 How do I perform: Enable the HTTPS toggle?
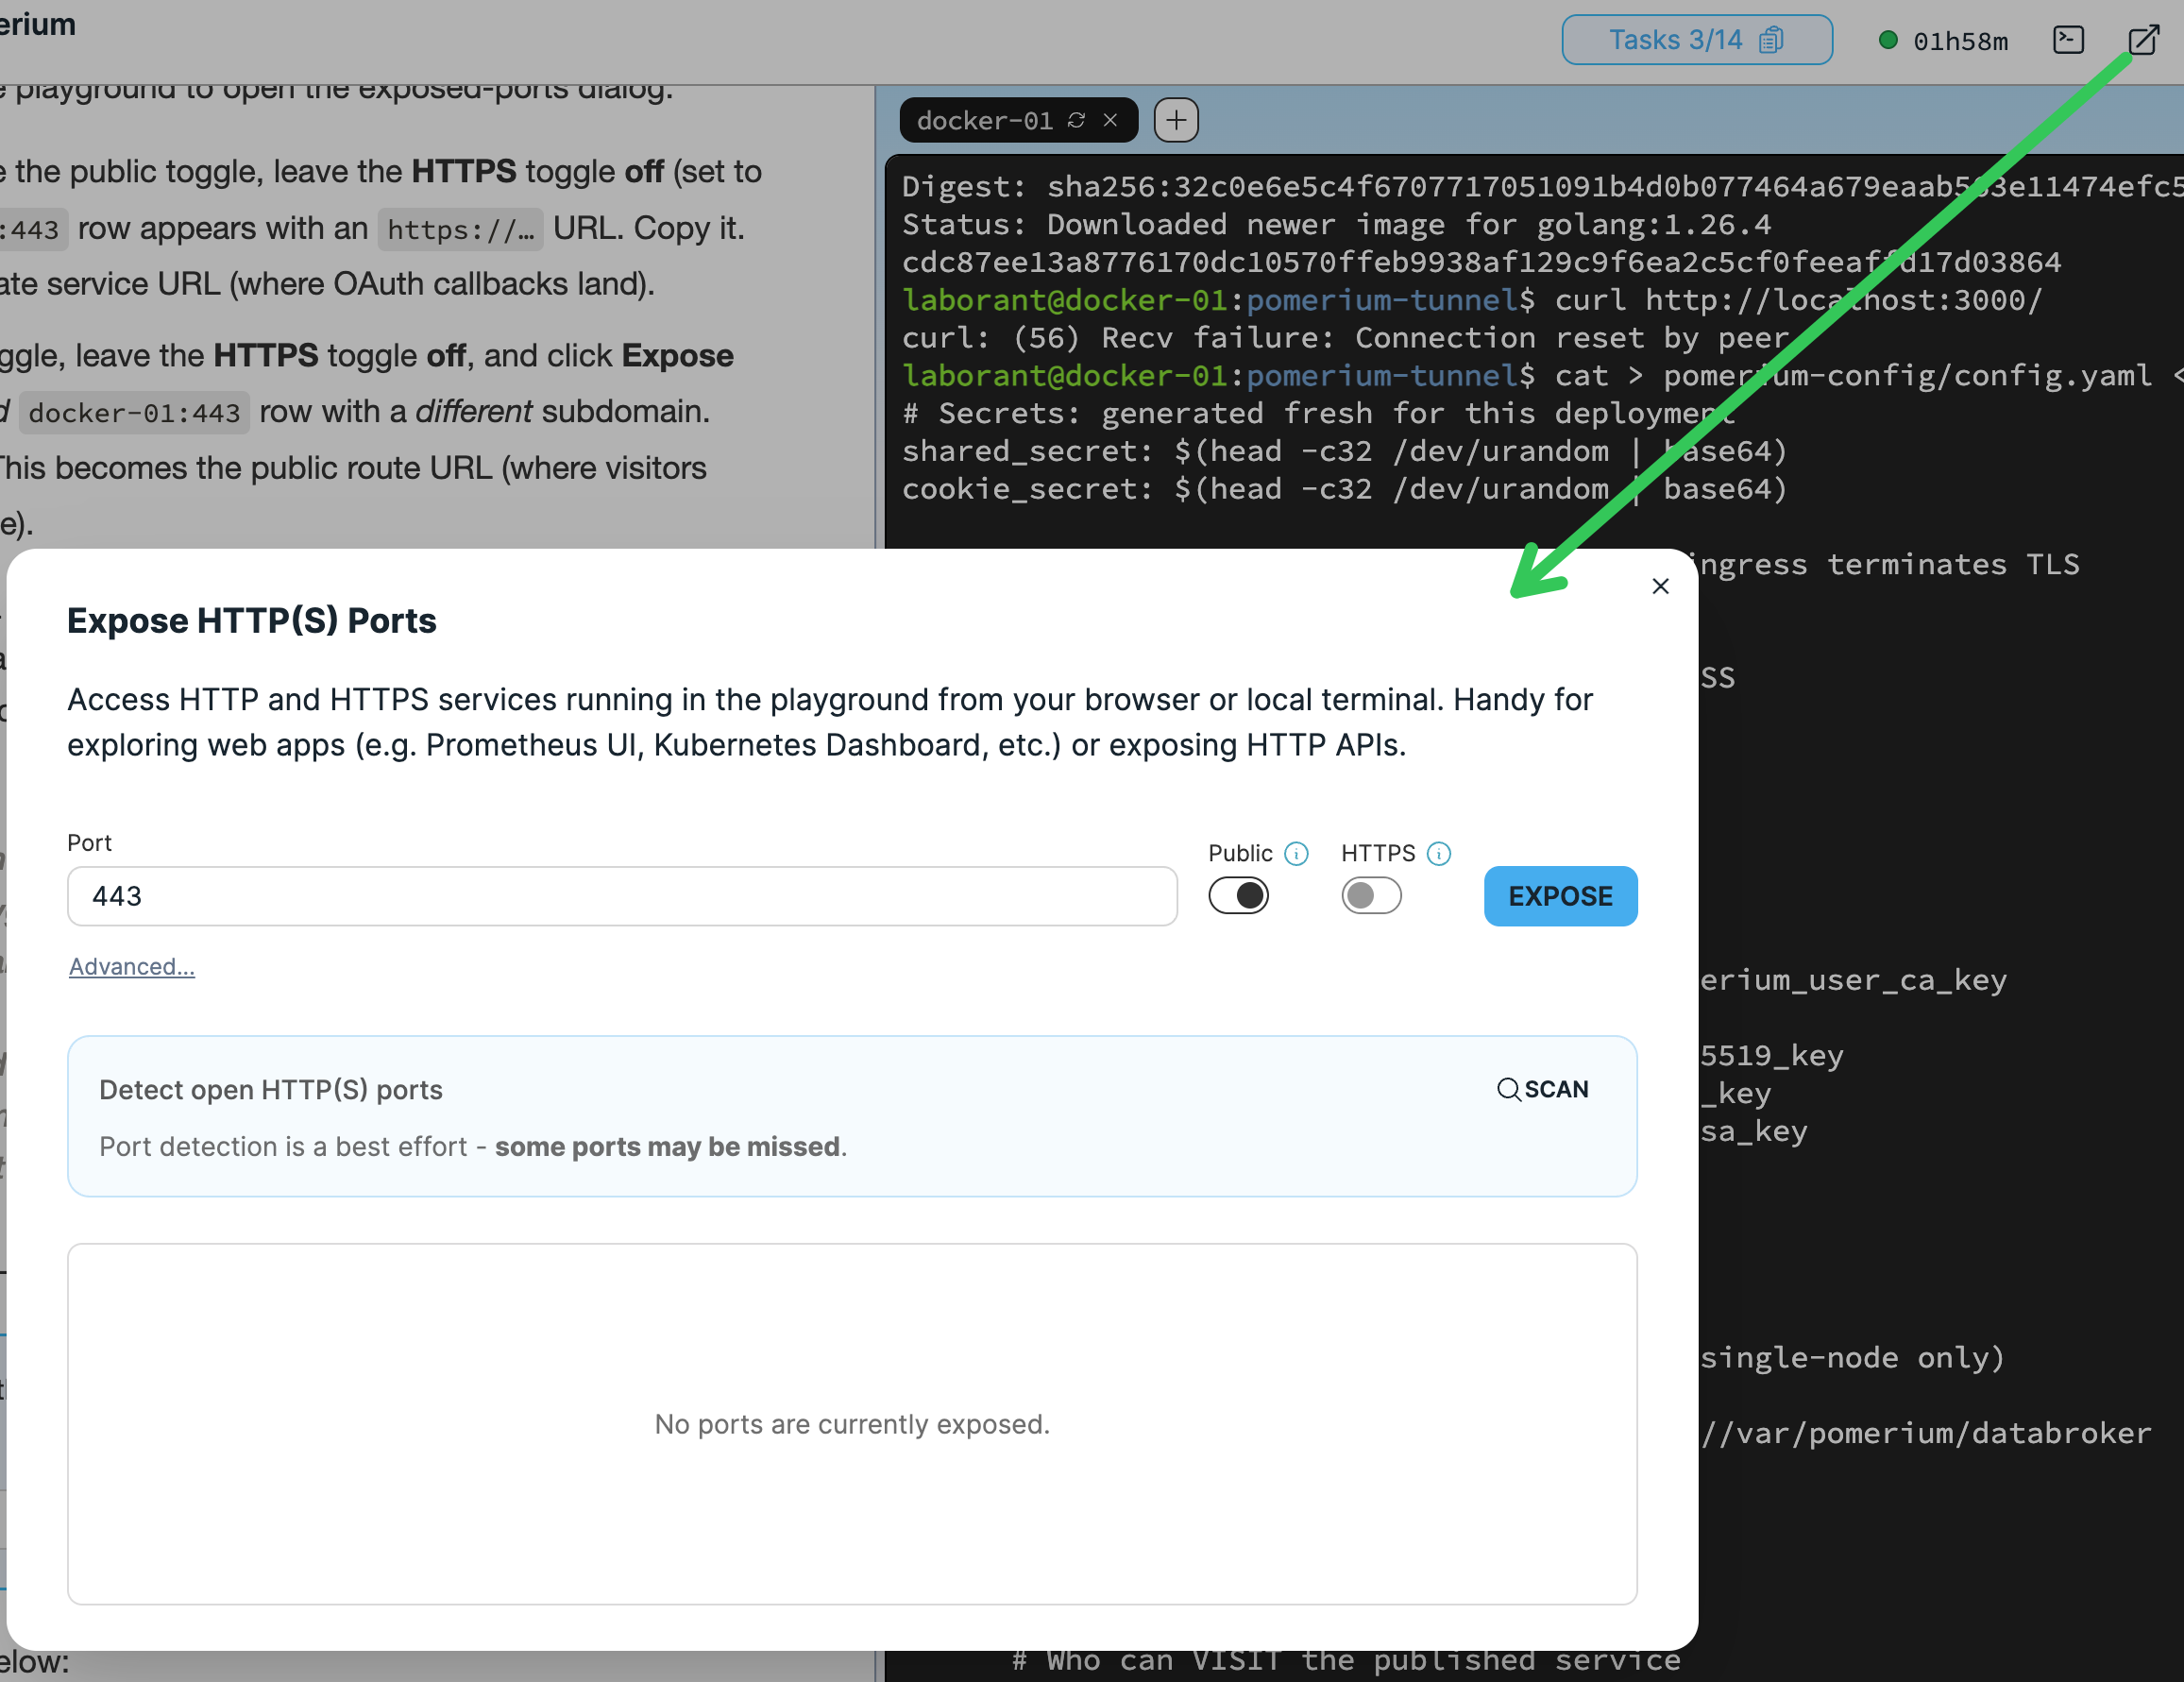click(x=1371, y=895)
